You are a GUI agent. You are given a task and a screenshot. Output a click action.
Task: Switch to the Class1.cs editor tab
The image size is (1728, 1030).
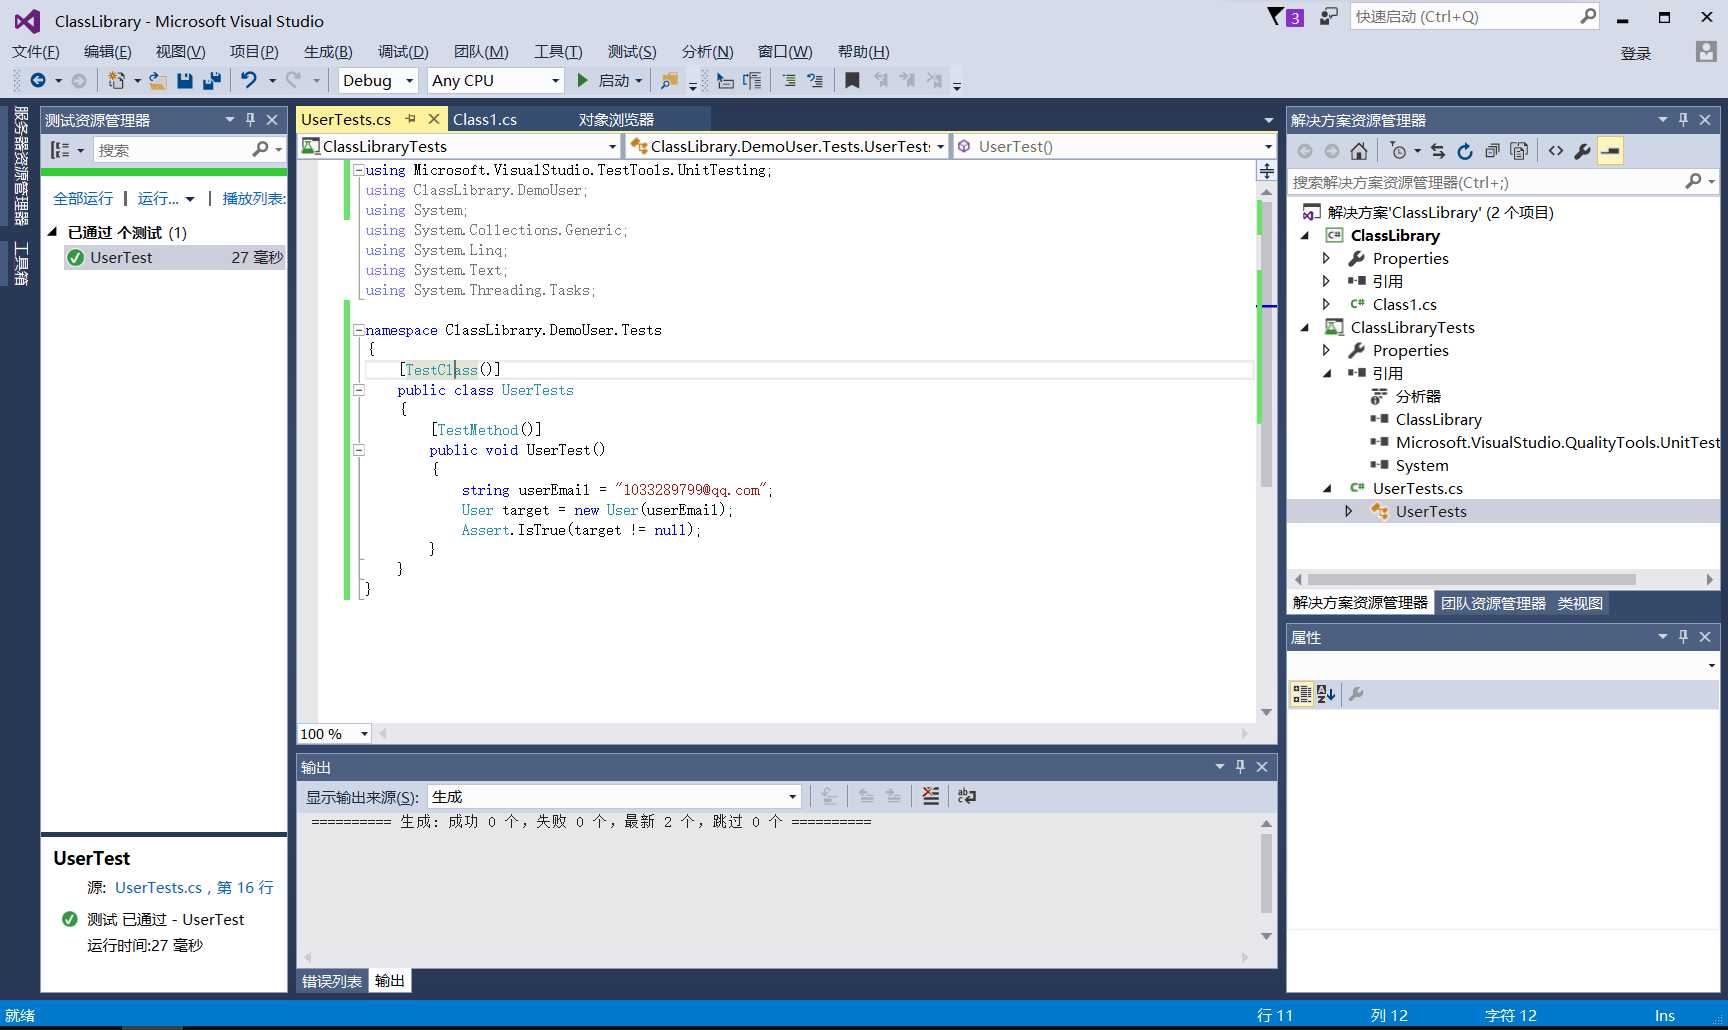485,119
